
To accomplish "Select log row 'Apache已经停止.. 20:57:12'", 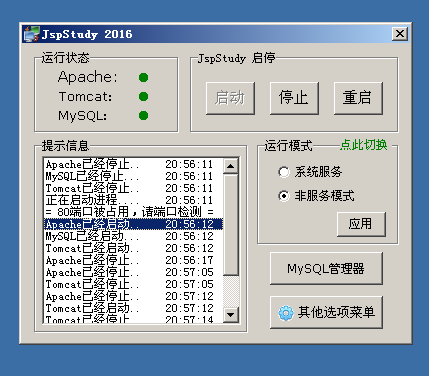I will (133, 296).
